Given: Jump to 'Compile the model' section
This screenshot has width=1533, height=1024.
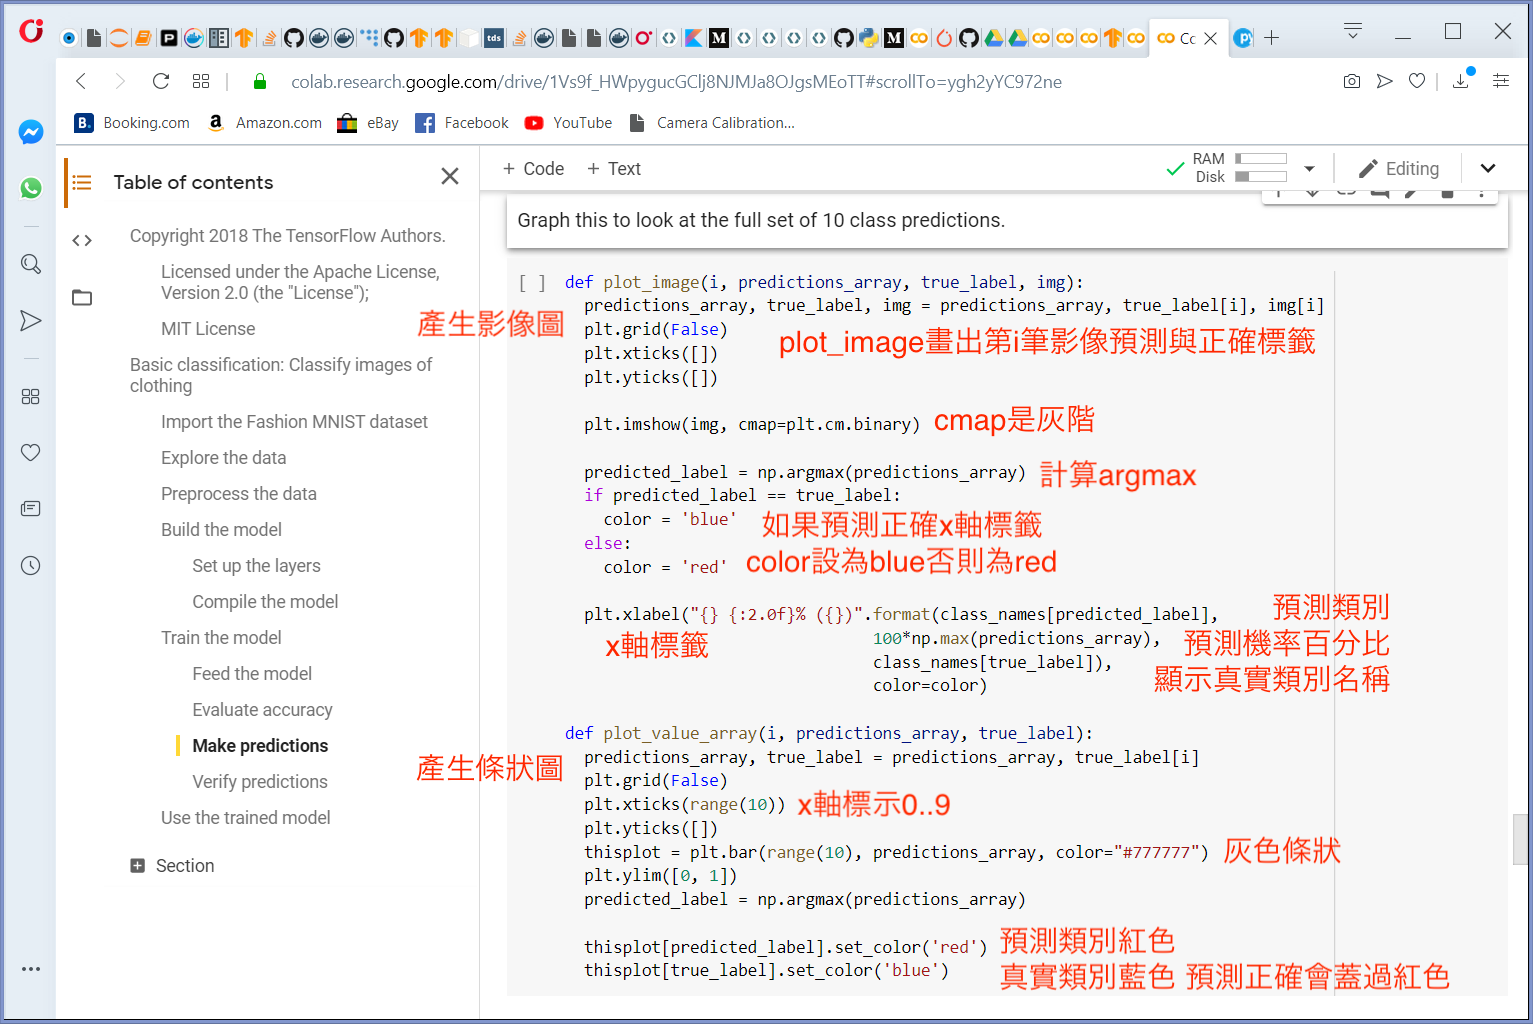Looking at the screenshot, I should click(x=265, y=602).
